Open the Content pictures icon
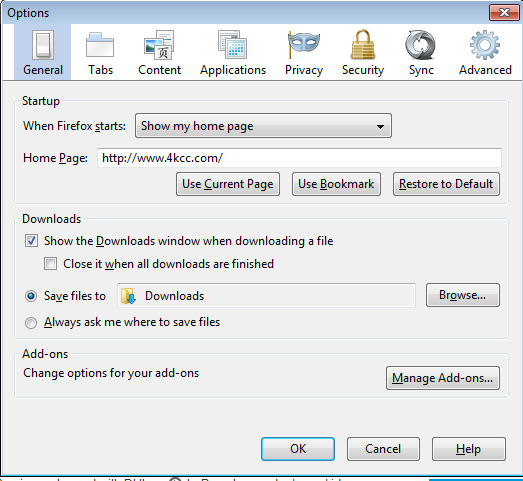The width and height of the screenshot is (523, 481). pyautogui.click(x=159, y=45)
